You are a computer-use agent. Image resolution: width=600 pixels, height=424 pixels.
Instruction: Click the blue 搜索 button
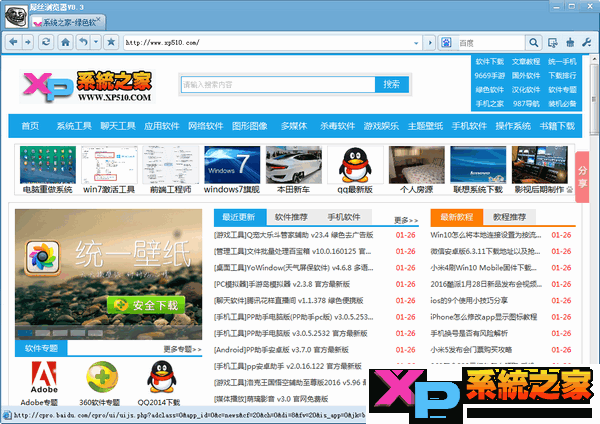pos(392,85)
